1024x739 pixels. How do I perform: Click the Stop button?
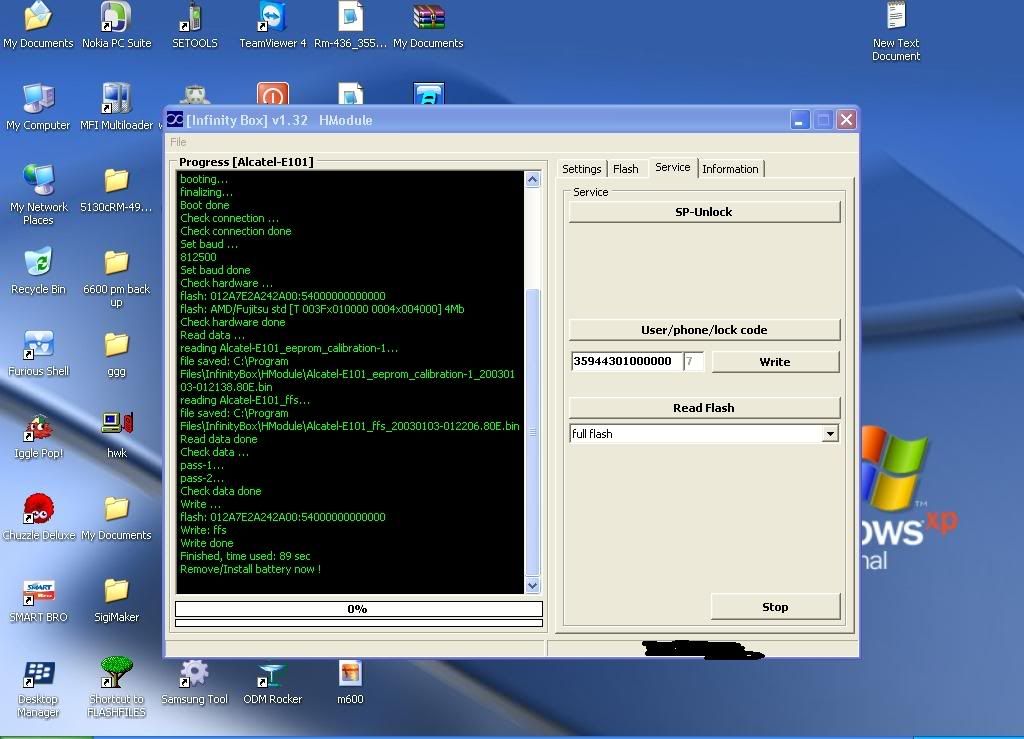pos(775,607)
